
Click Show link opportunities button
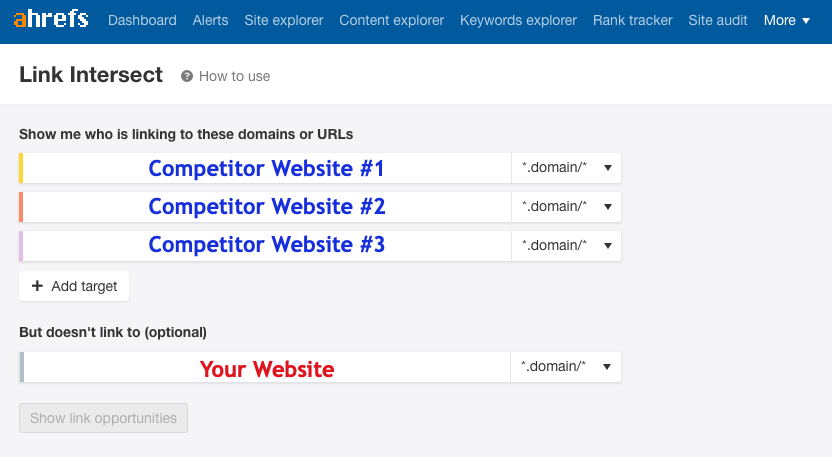tap(103, 418)
